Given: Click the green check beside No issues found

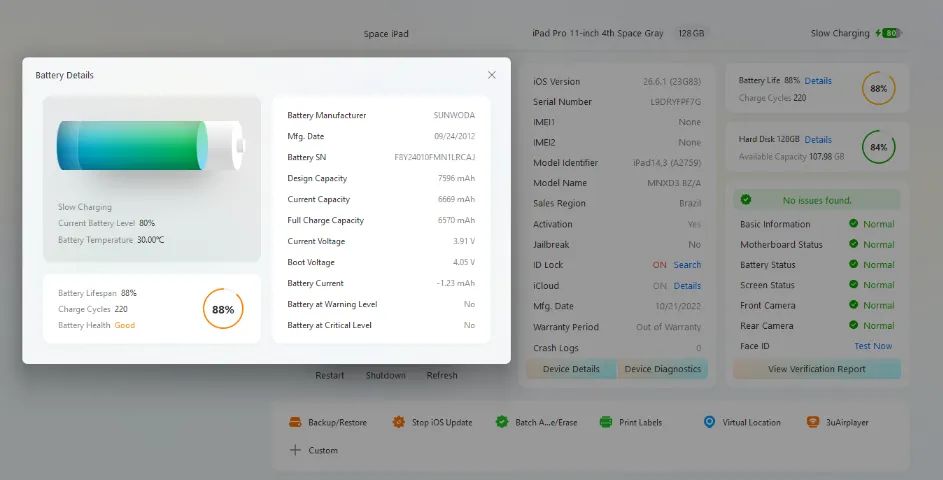Looking at the screenshot, I should (x=746, y=200).
